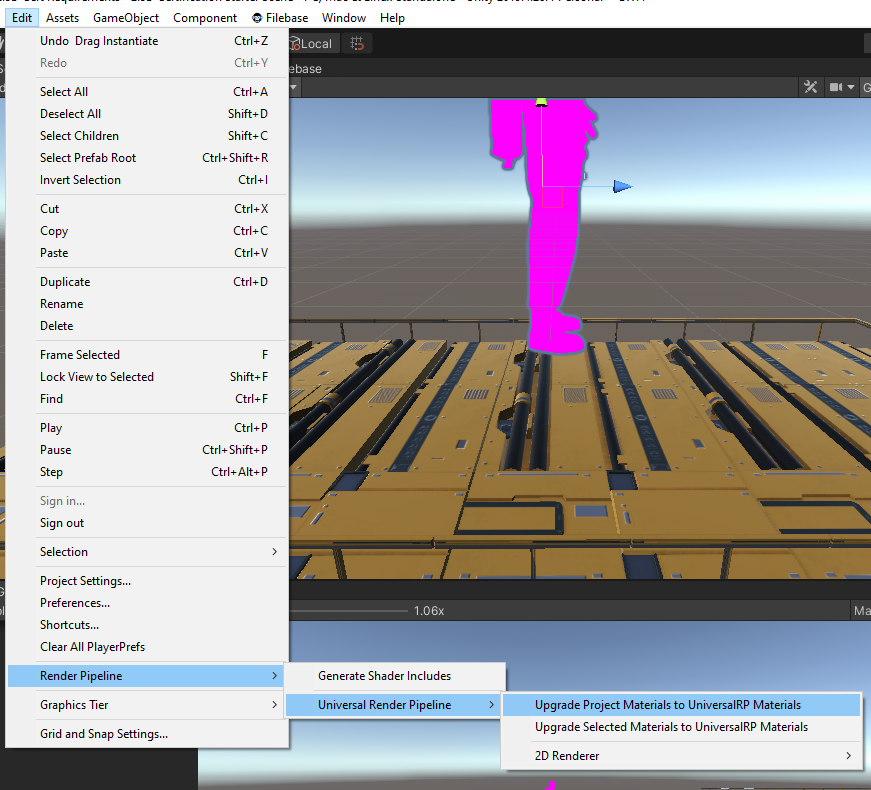The height and width of the screenshot is (790, 871).
Task: Click the customize tool settings wrench icon
Action: pos(810,87)
